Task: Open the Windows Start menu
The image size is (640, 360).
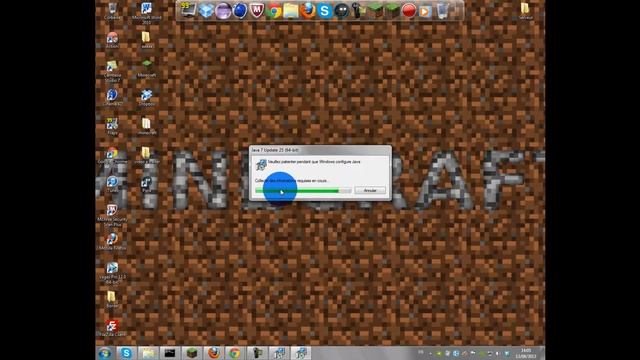Action: tap(105, 353)
